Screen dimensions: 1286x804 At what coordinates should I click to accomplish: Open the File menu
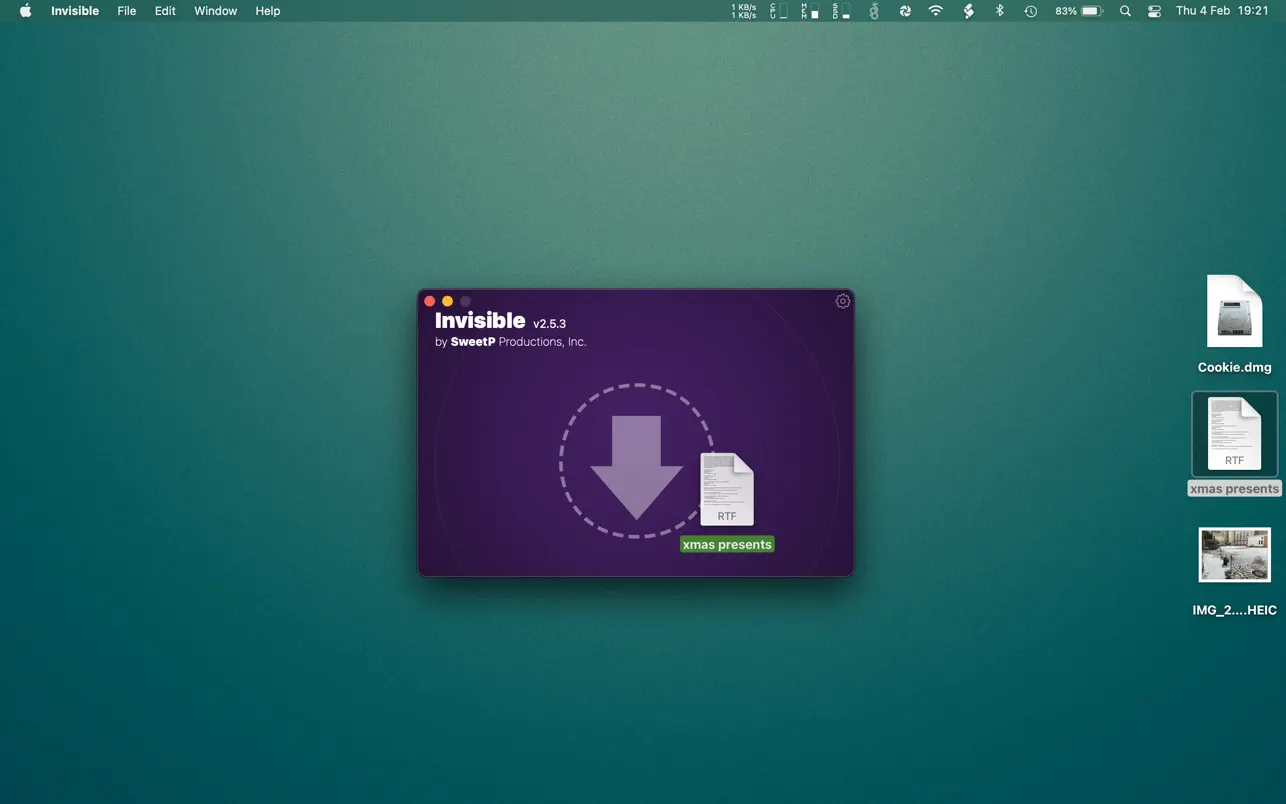click(127, 11)
